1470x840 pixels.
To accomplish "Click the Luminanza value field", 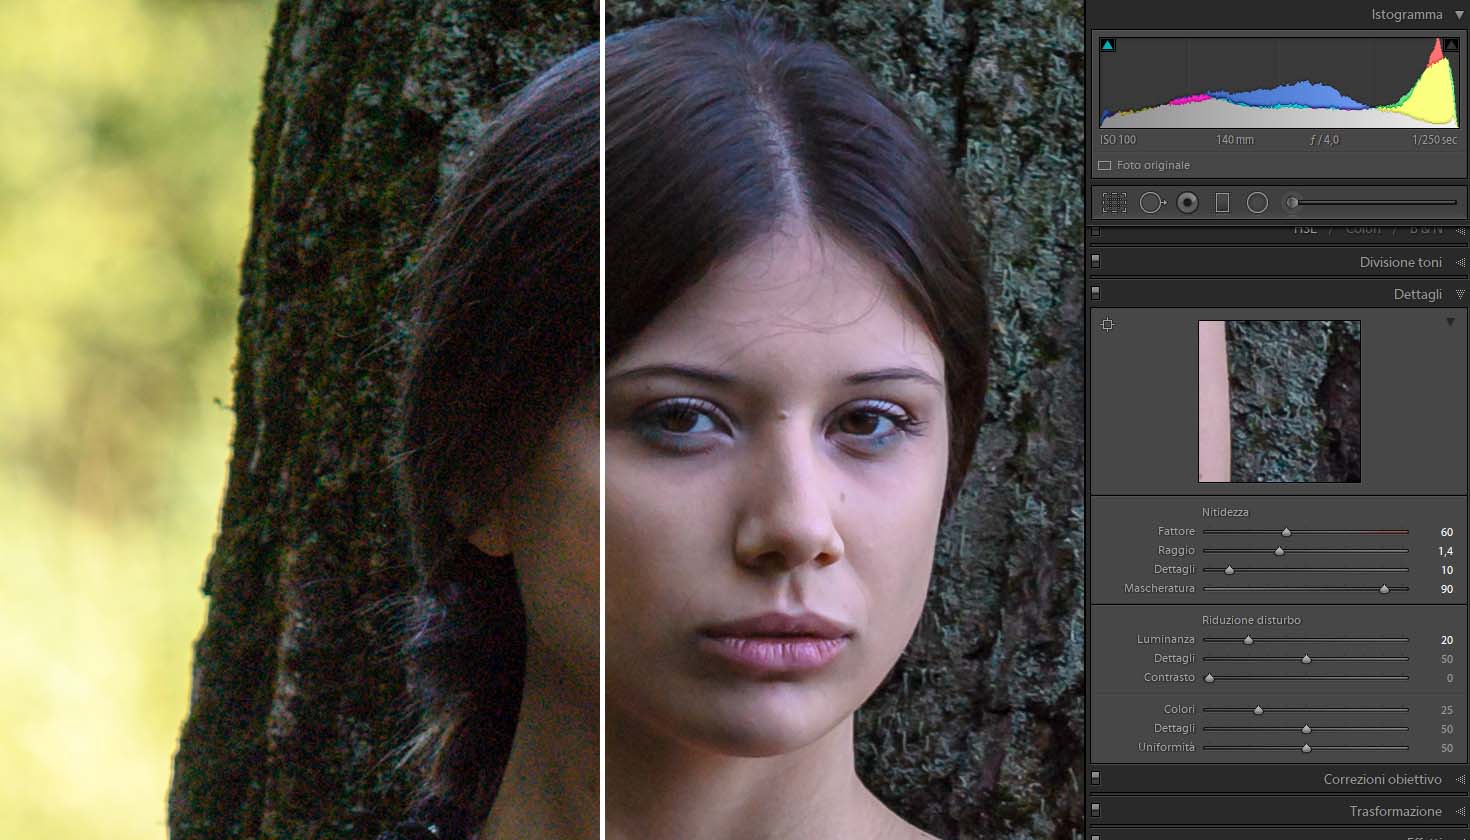I will tap(1446, 640).
